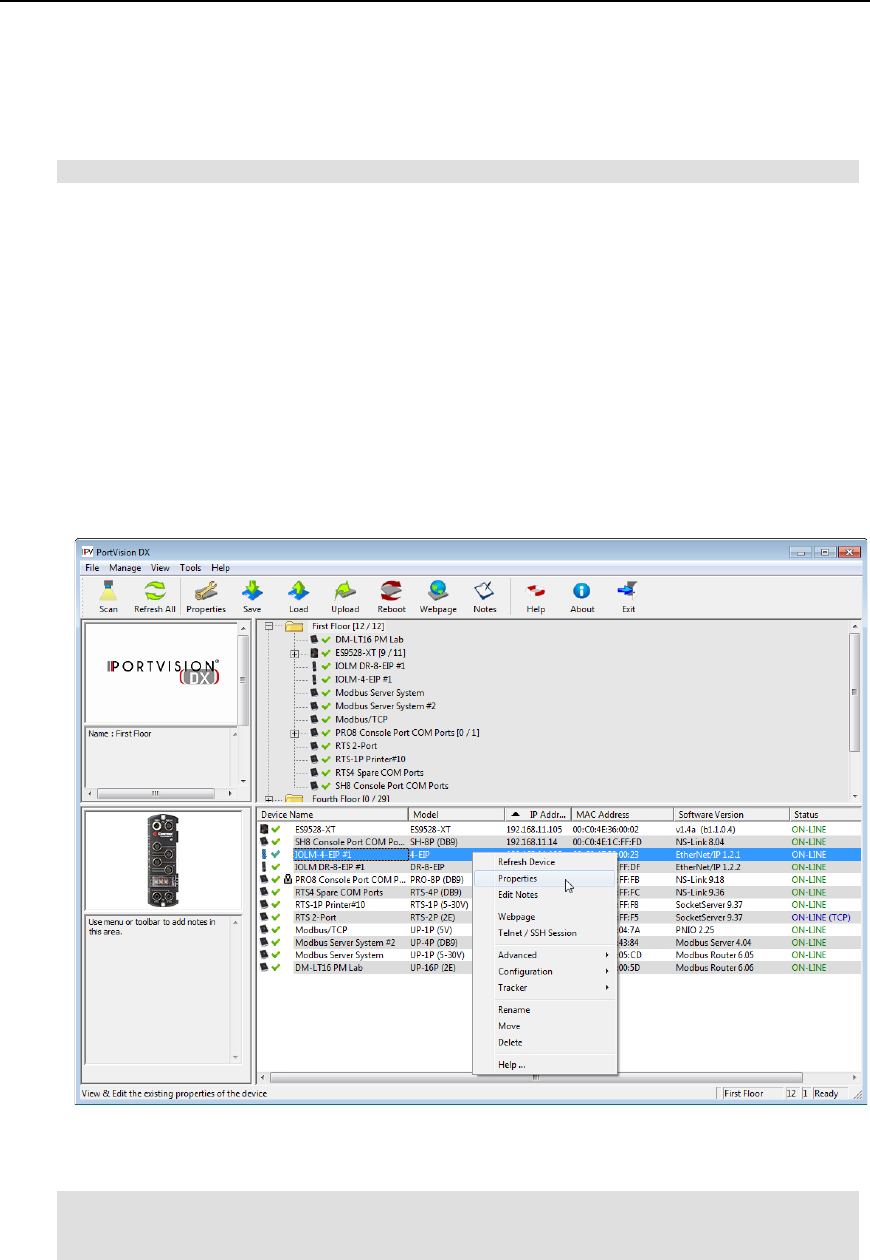The height and width of the screenshot is (1260, 870).
Task: Open the View menu
Action: 162,568
